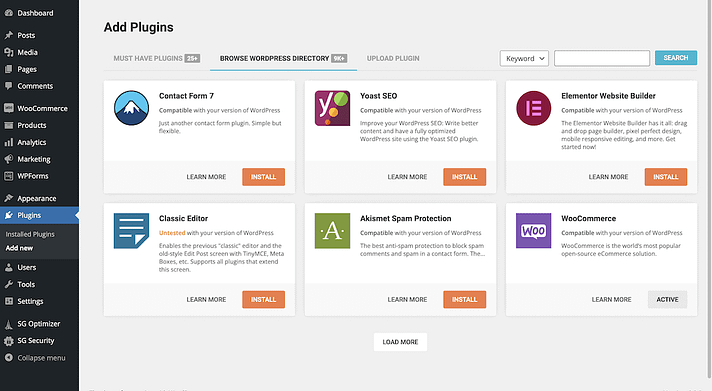
Task: Click the Elementor plugin logo
Action: click(x=534, y=108)
